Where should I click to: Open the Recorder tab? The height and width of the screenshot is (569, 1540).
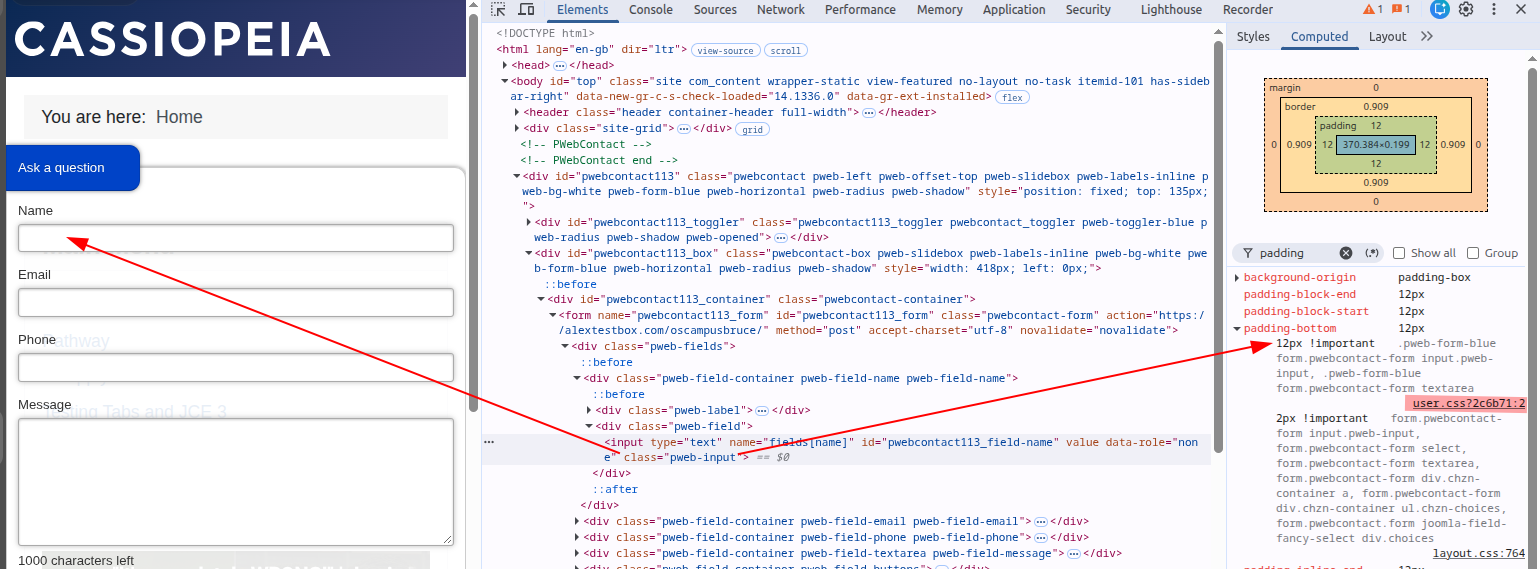[1248, 10]
